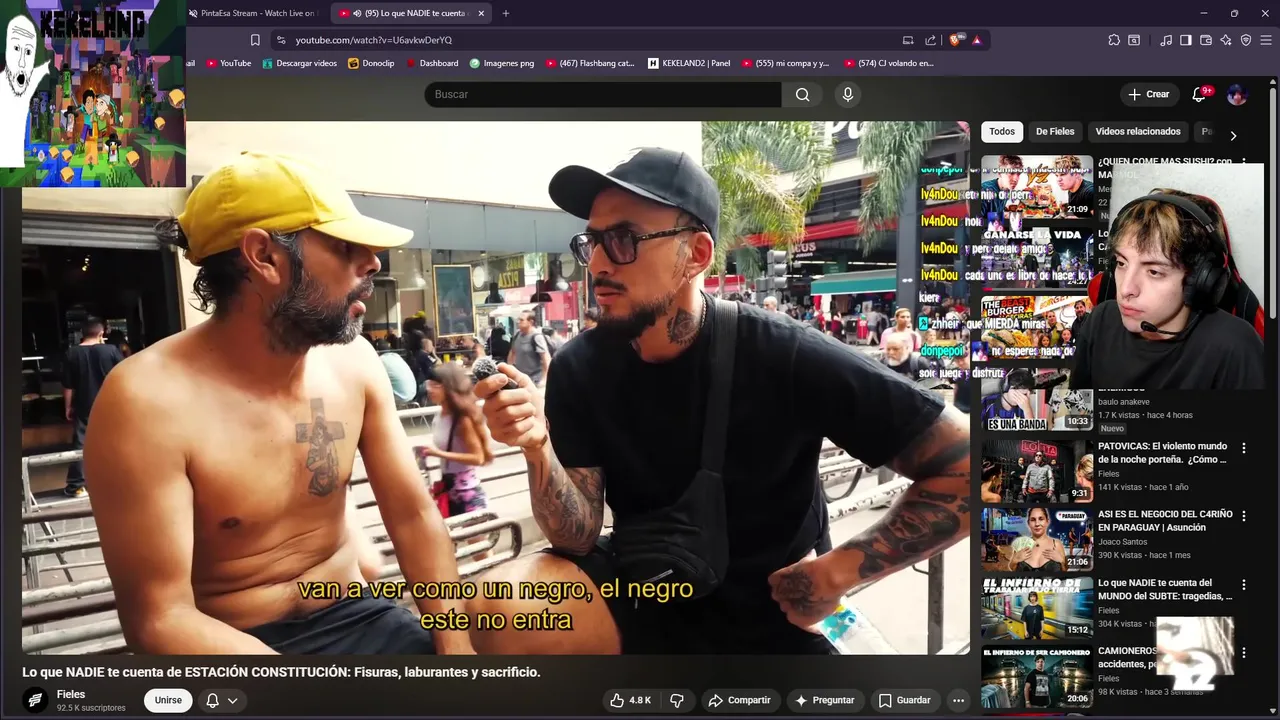This screenshot has width=1280, height=720.
Task: Select the Videos relacionados filter chip
Action: click(1138, 131)
